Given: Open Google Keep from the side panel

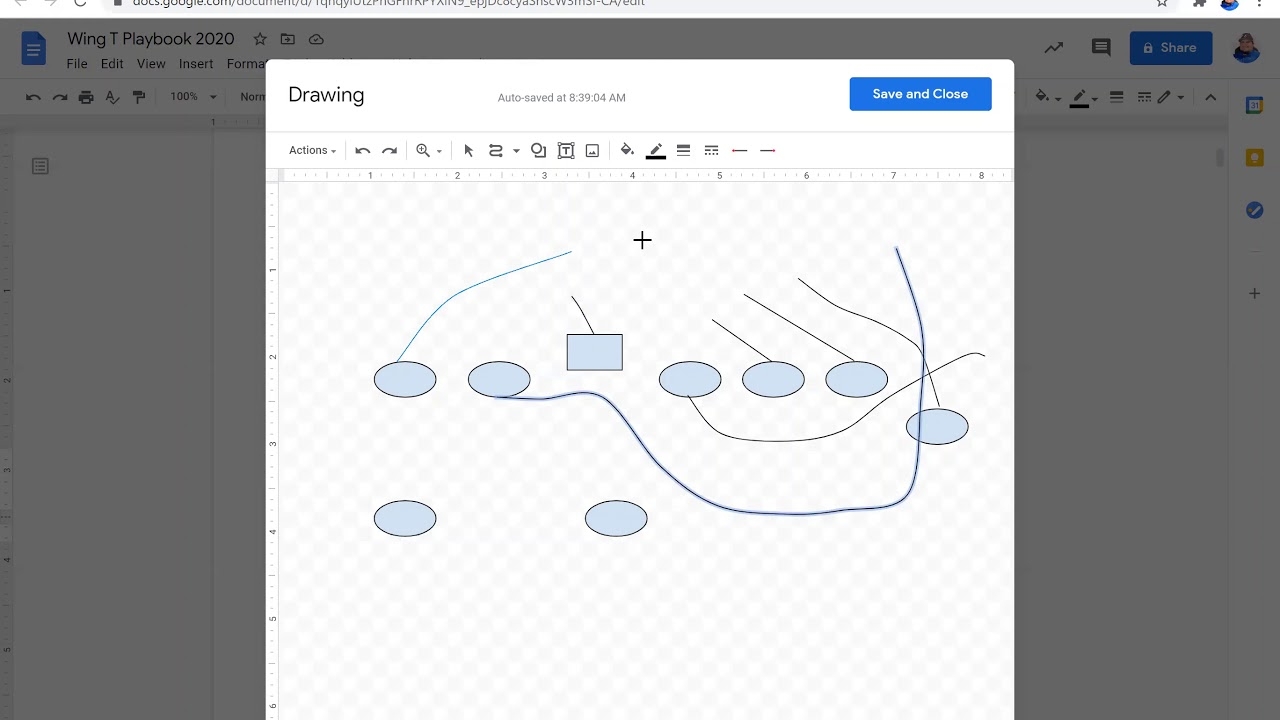Looking at the screenshot, I should point(1255,157).
